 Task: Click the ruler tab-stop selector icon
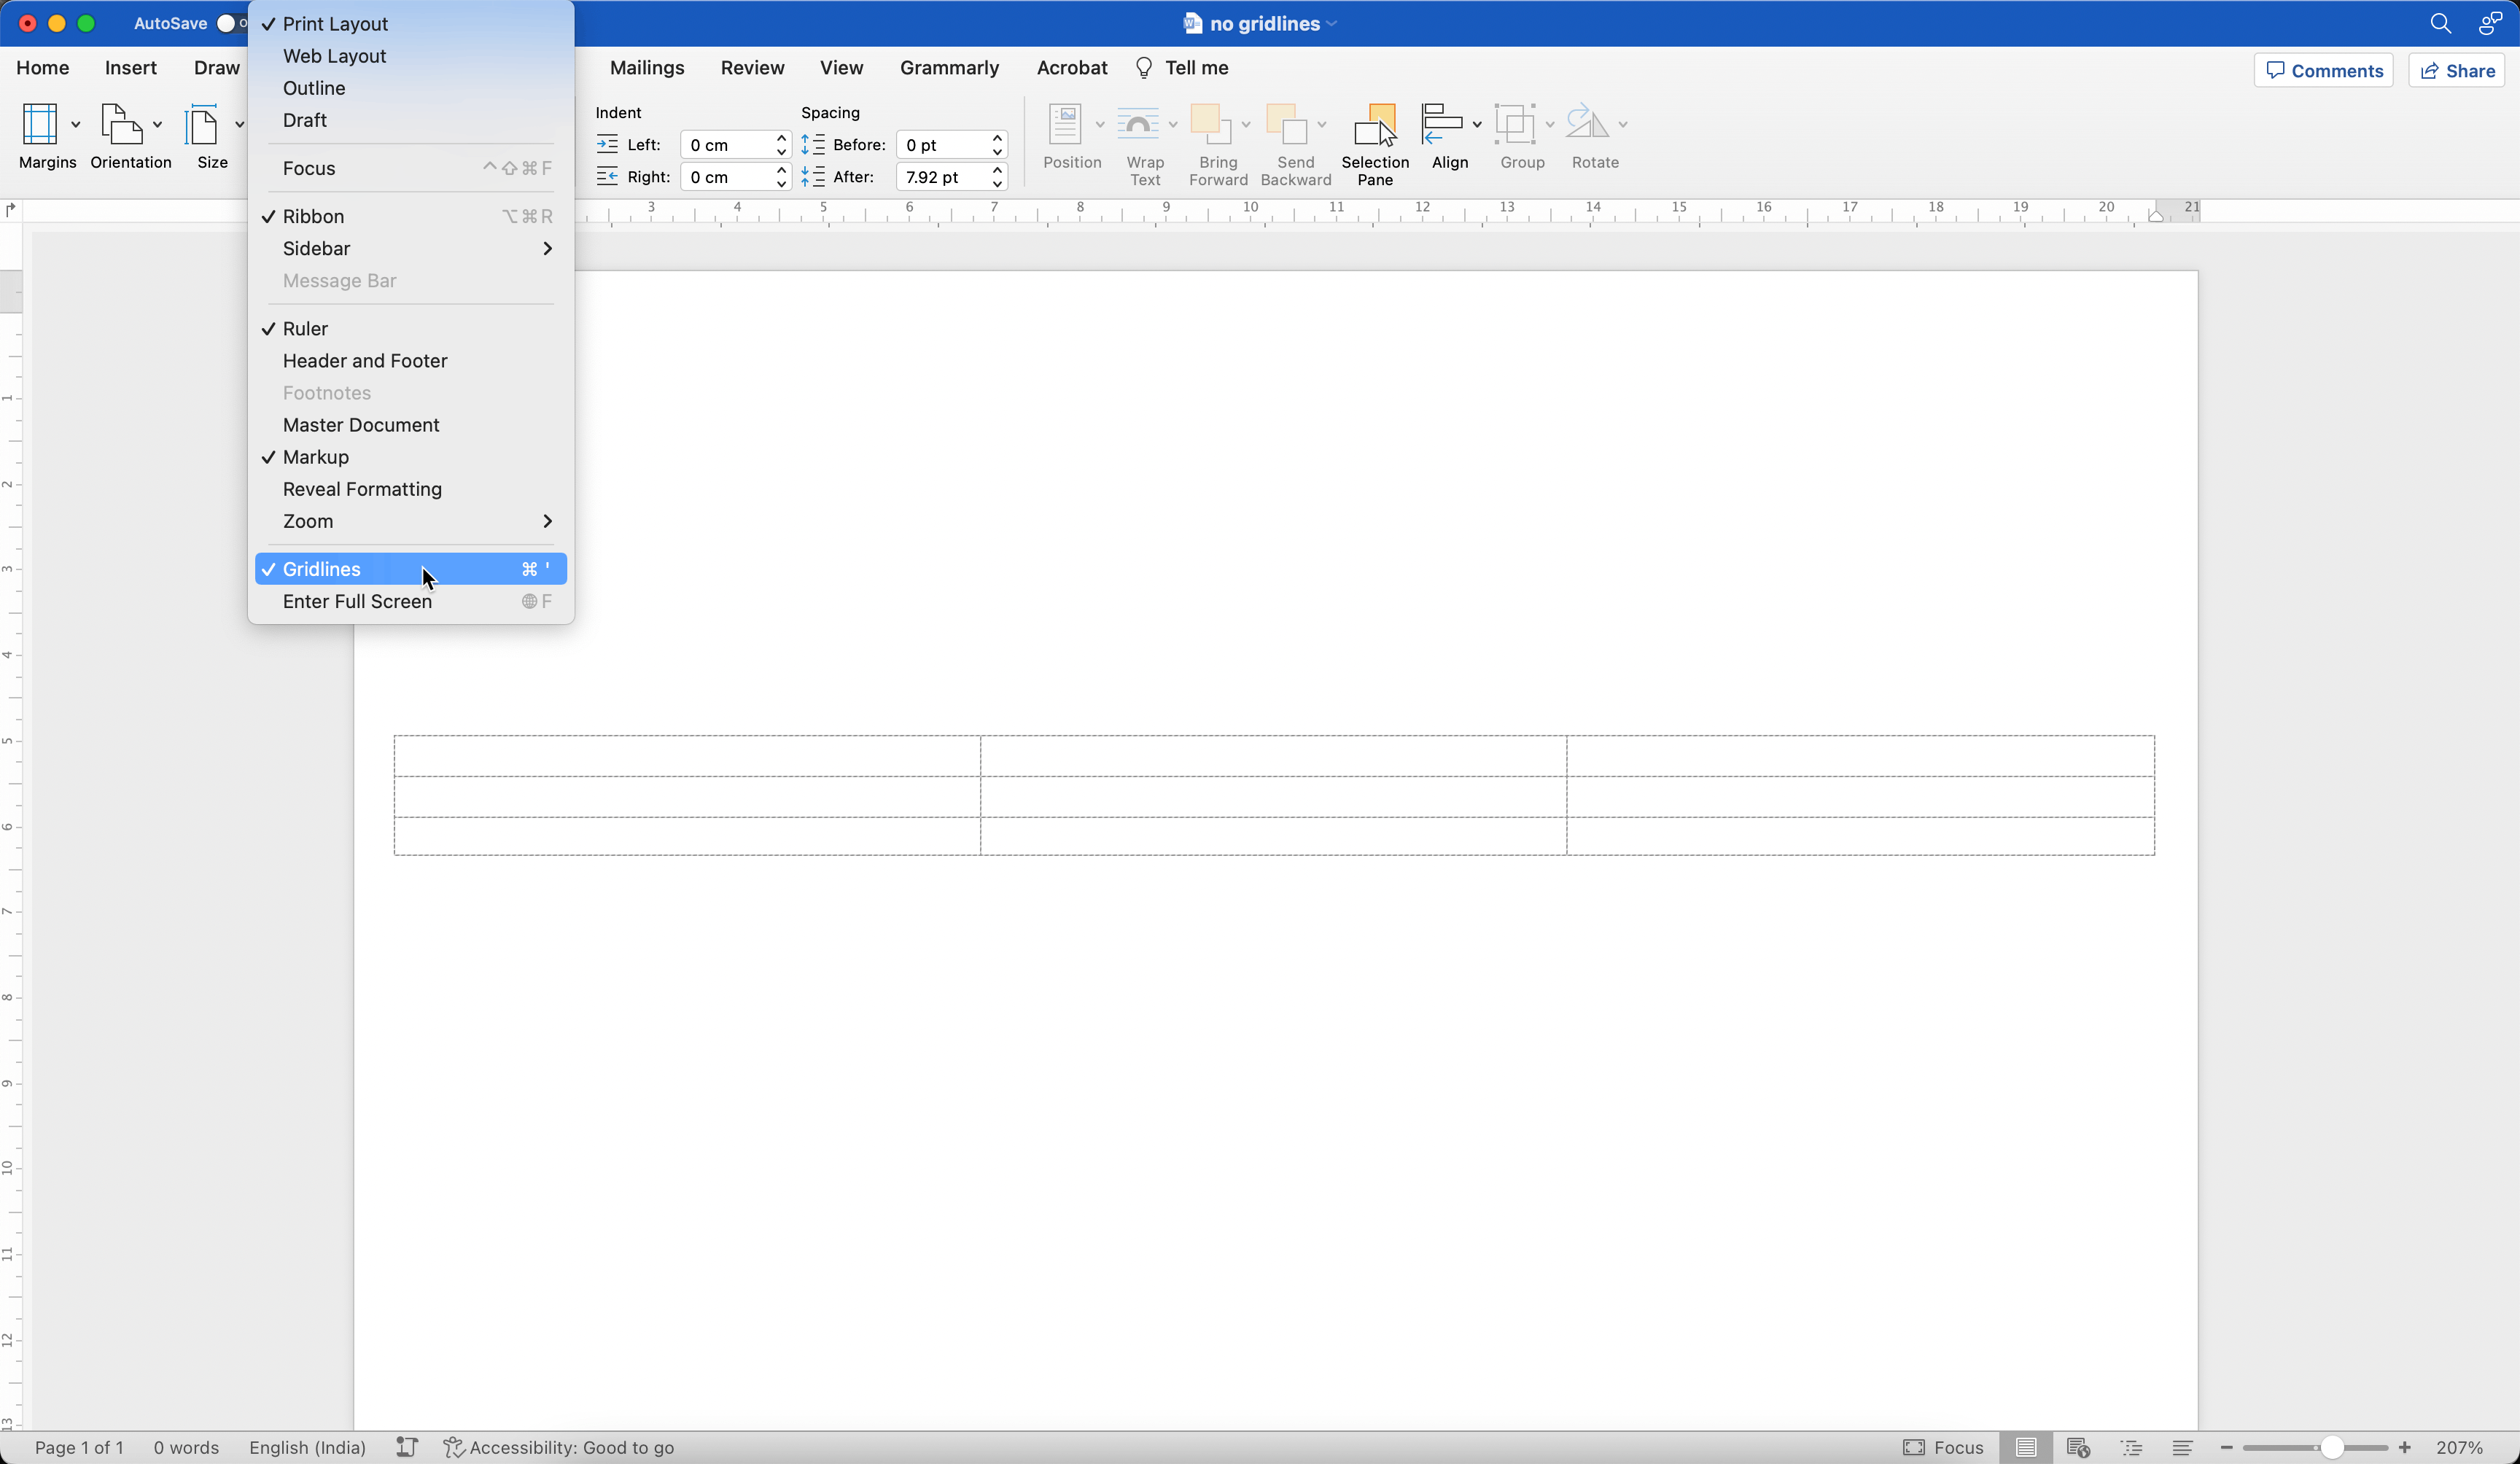coord(11,209)
